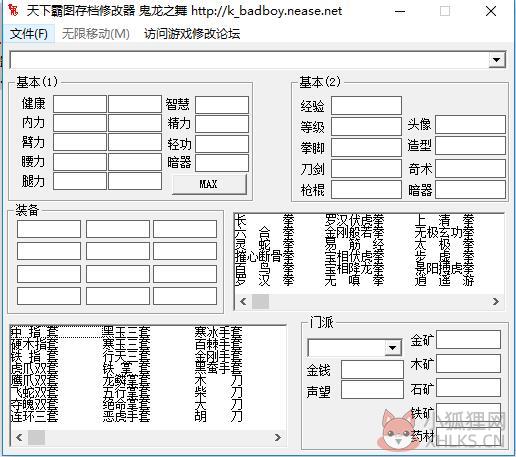Image resolution: width=516 pixels, height=457 pixels.
Task: Click the 金矿 input field
Action: (x=468, y=340)
